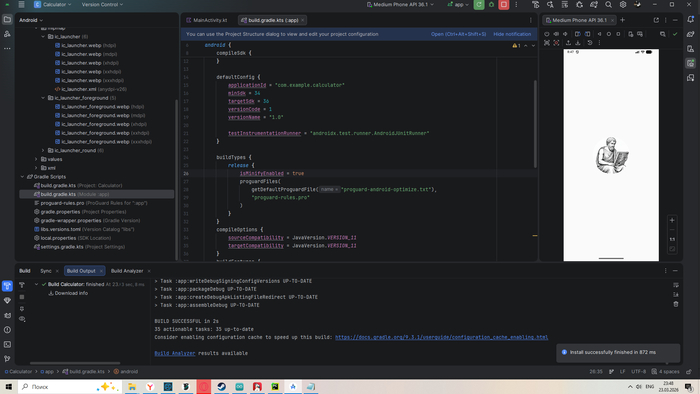This screenshot has width=700, height=394.
Task: Click the green Rerun app button
Action: 479,4
